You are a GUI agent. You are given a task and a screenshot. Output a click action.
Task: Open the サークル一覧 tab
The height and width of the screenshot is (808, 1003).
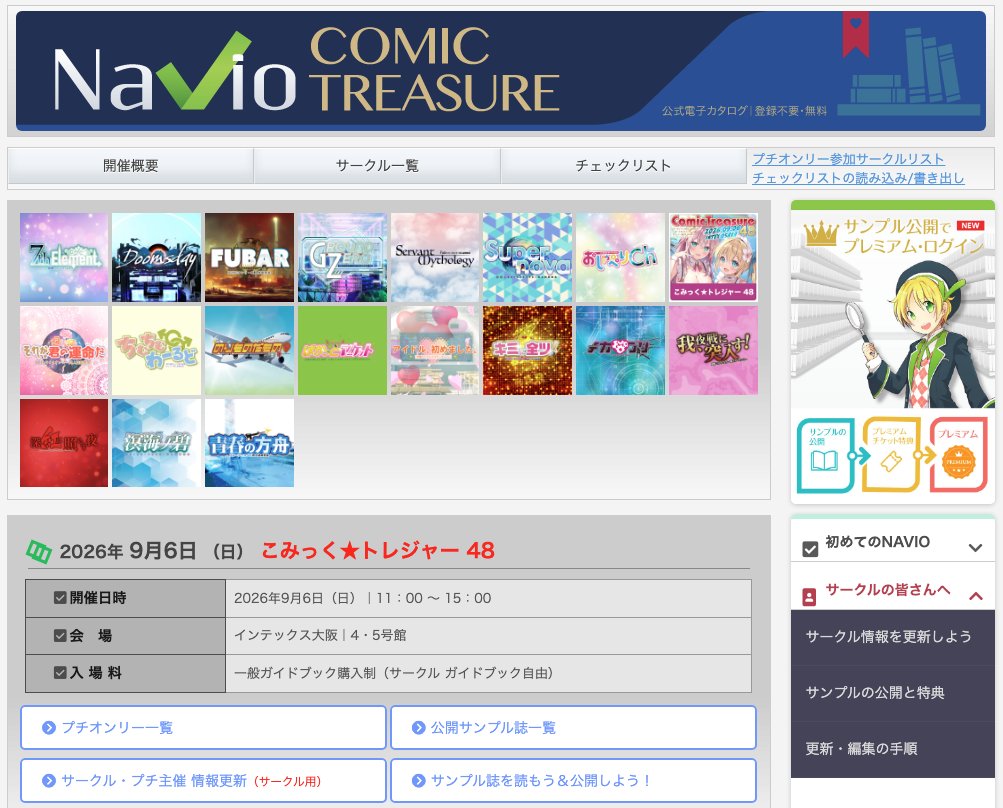tap(377, 166)
